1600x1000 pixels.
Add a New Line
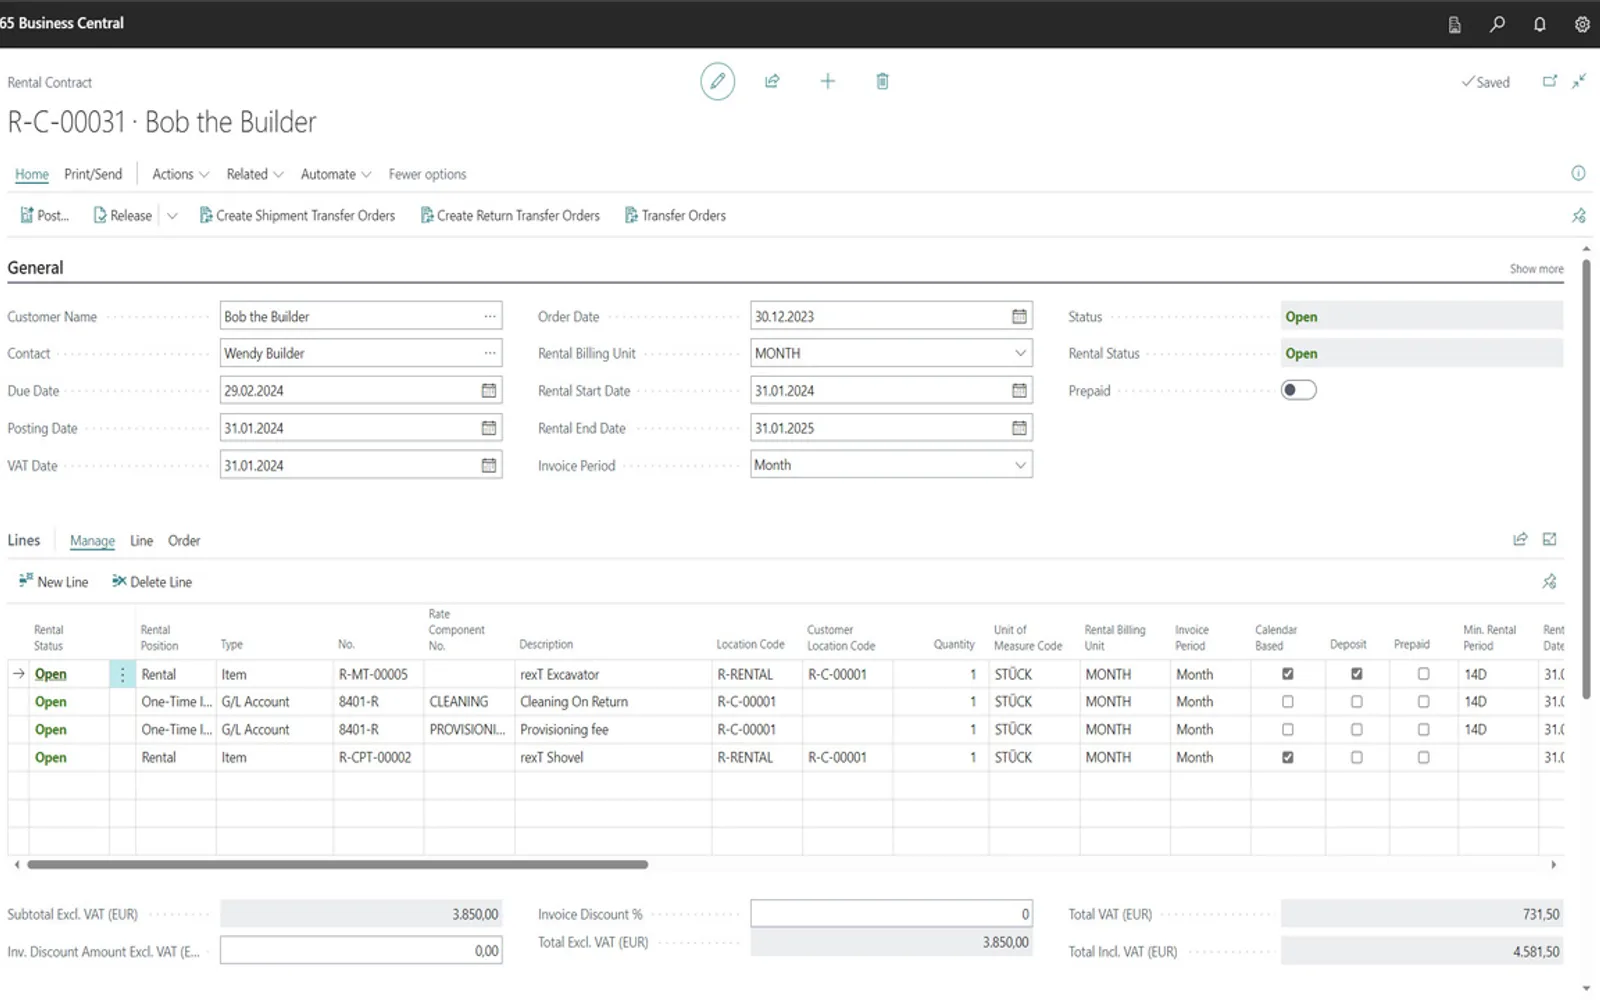coord(53,582)
